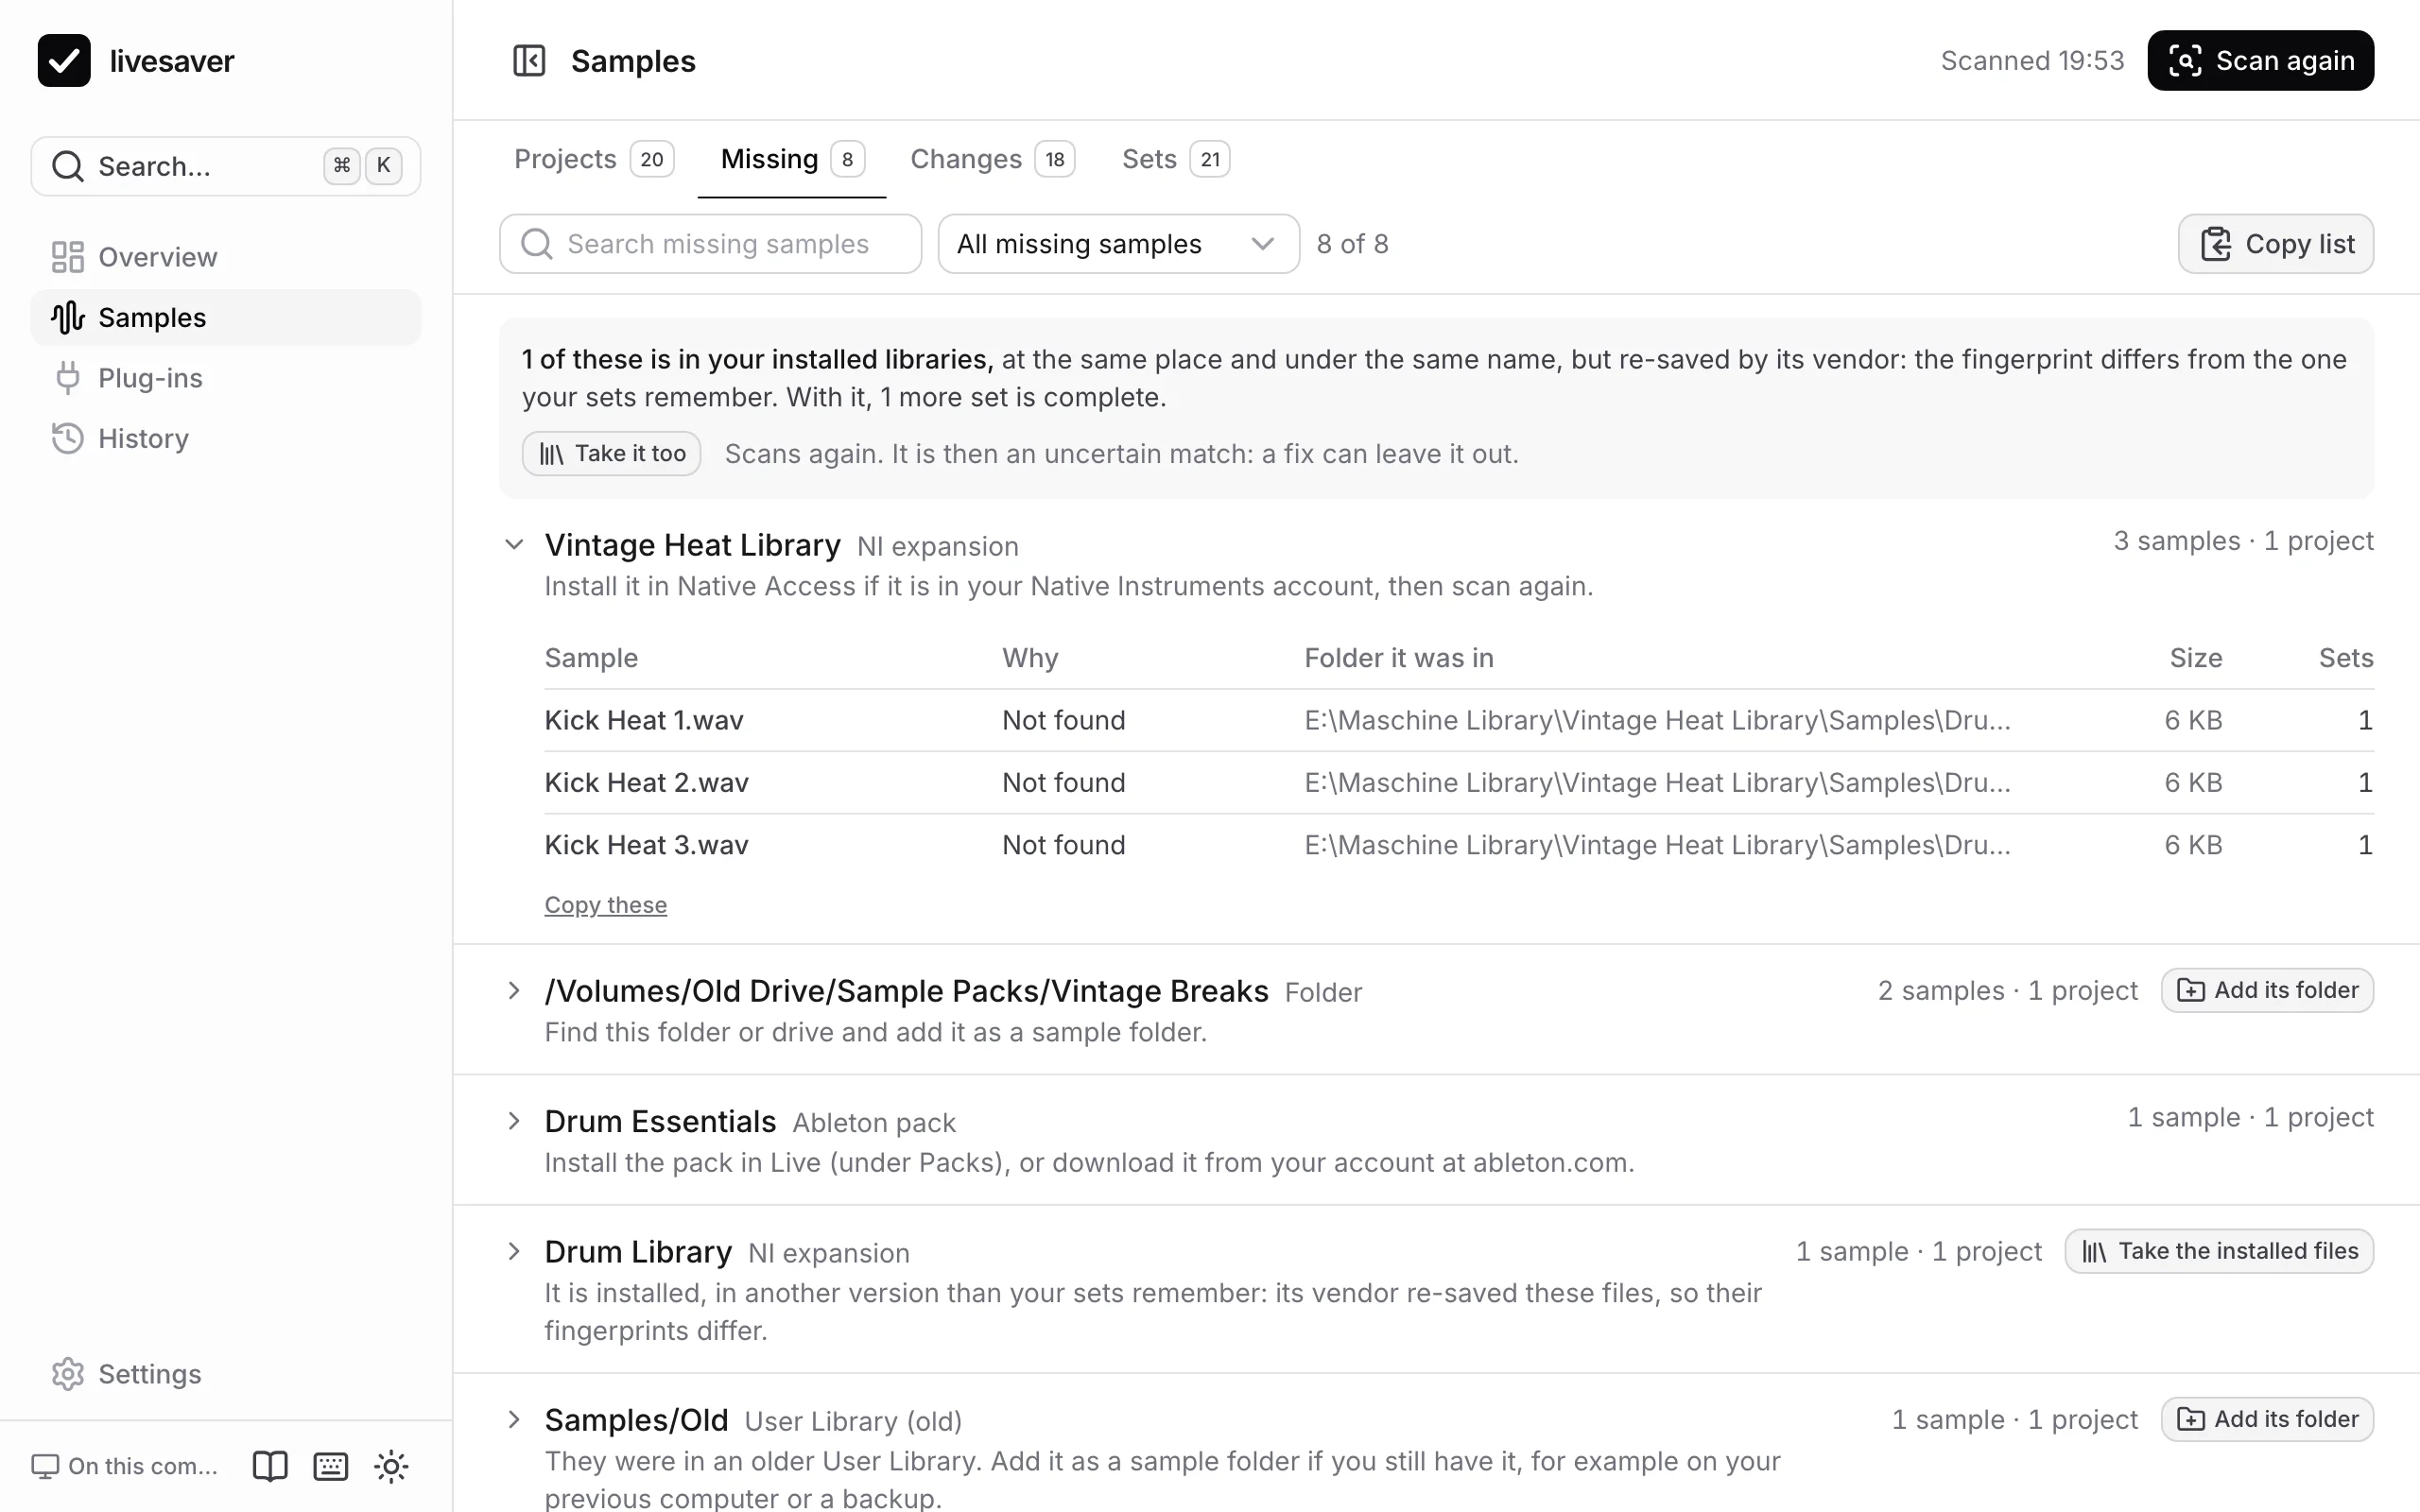Select Kick Heat 3.wav row
This screenshot has width=2420, height=1512.
click(x=1459, y=845)
